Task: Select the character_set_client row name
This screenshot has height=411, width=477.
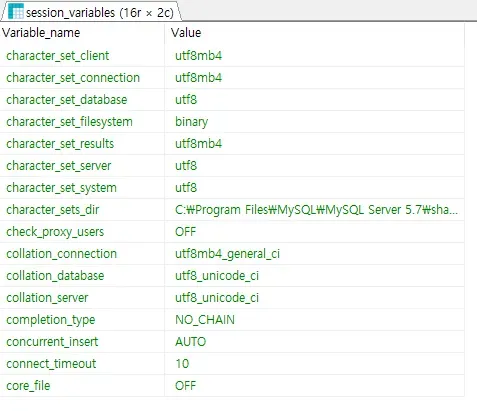Action: [58, 56]
